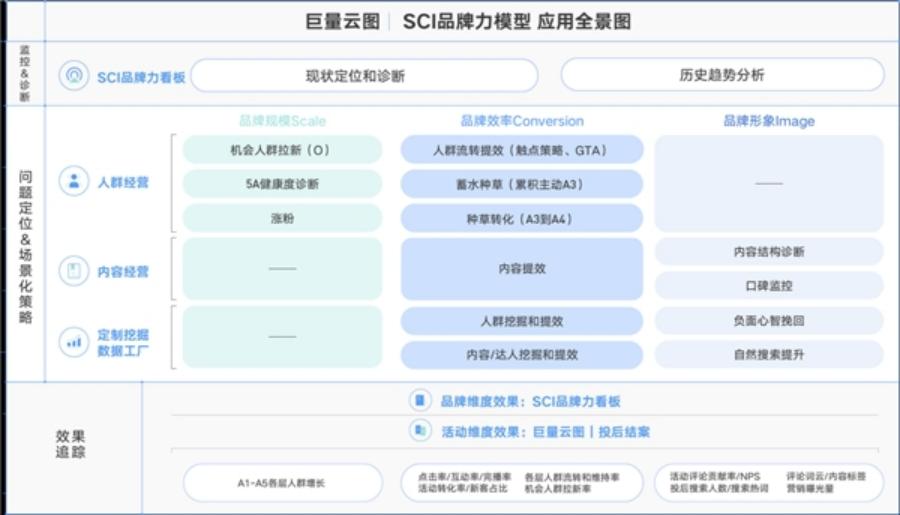Open the 负面心智挽回 box

click(769, 320)
